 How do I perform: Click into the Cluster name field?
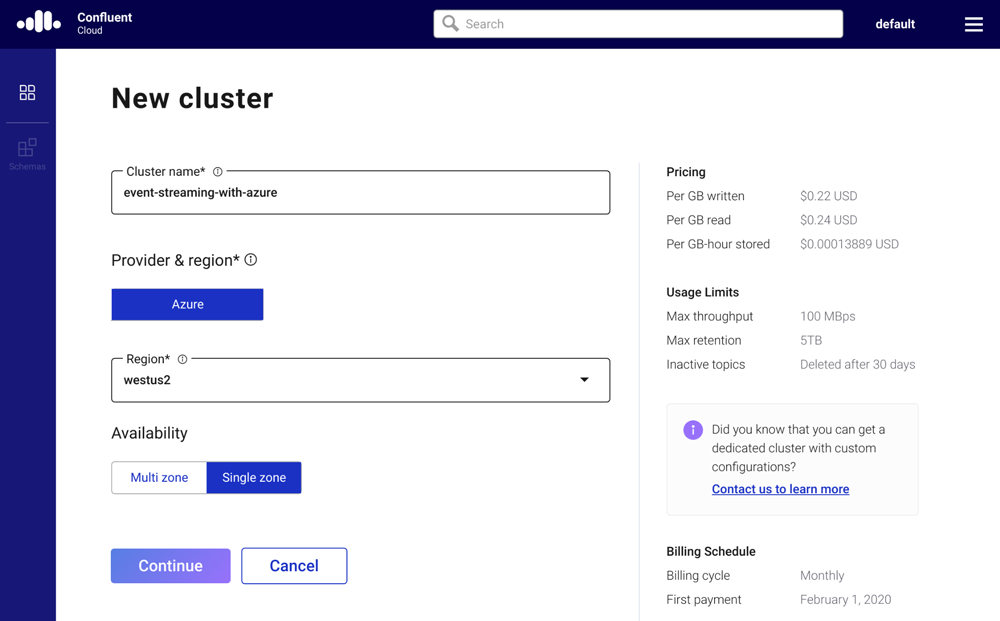click(x=360, y=193)
